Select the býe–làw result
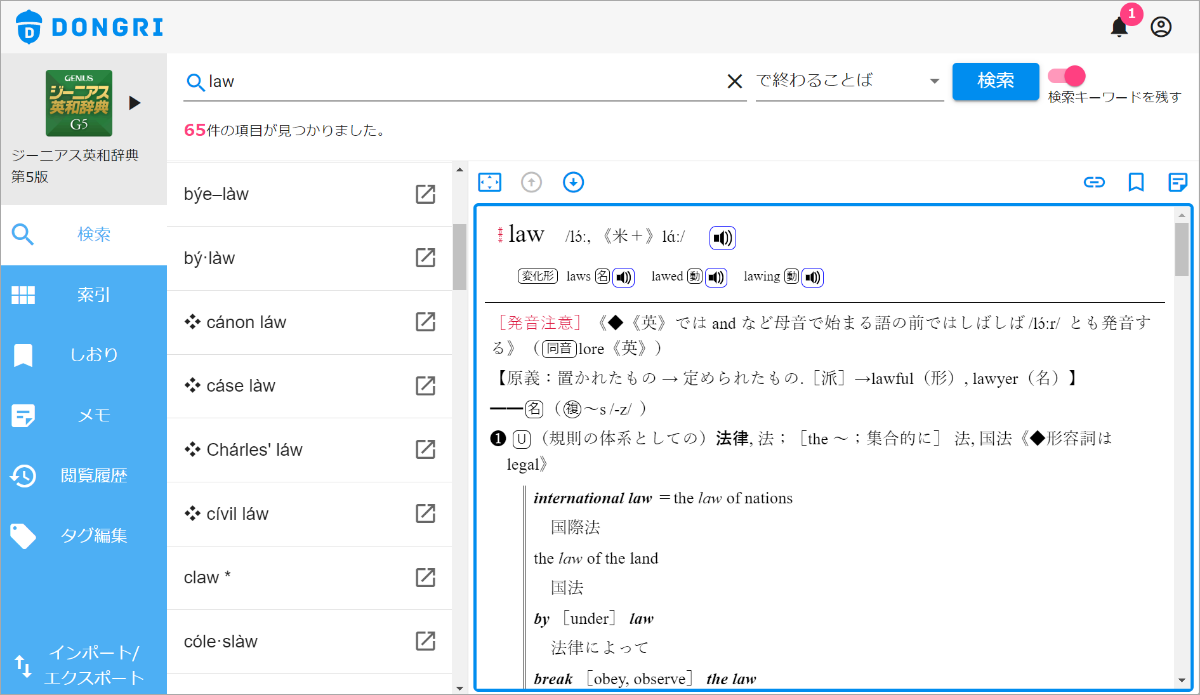The width and height of the screenshot is (1200, 695). [x=310, y=194]
